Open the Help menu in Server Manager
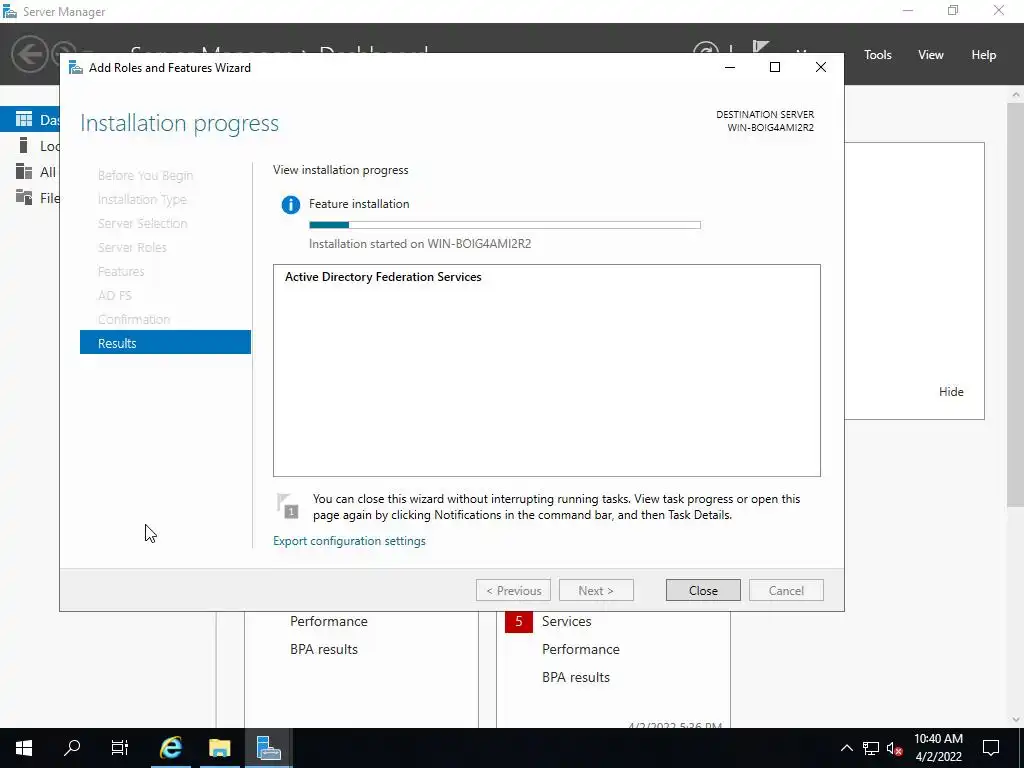 pos(984,55)
